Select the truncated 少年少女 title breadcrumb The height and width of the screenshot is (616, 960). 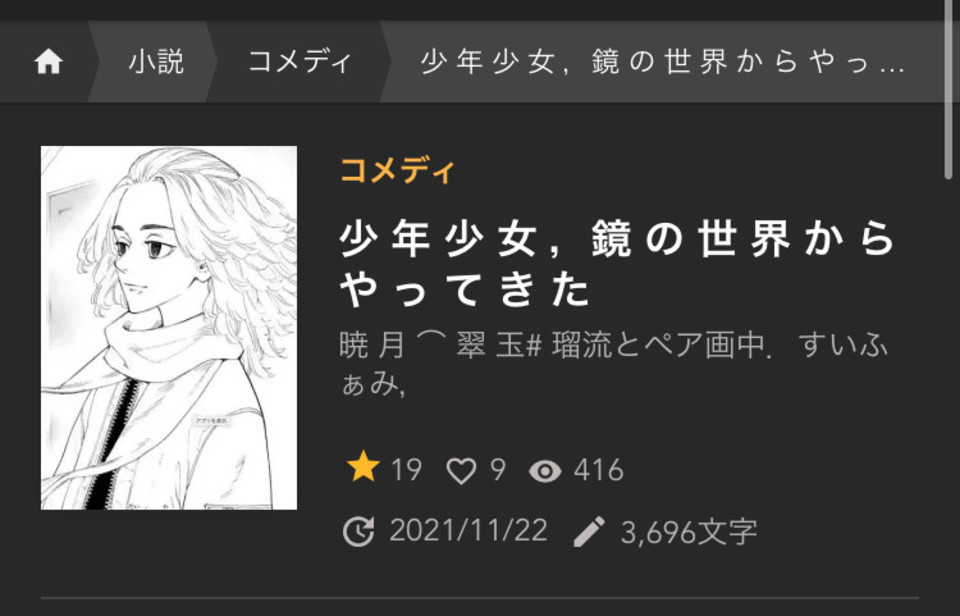(x=663, y=62)
